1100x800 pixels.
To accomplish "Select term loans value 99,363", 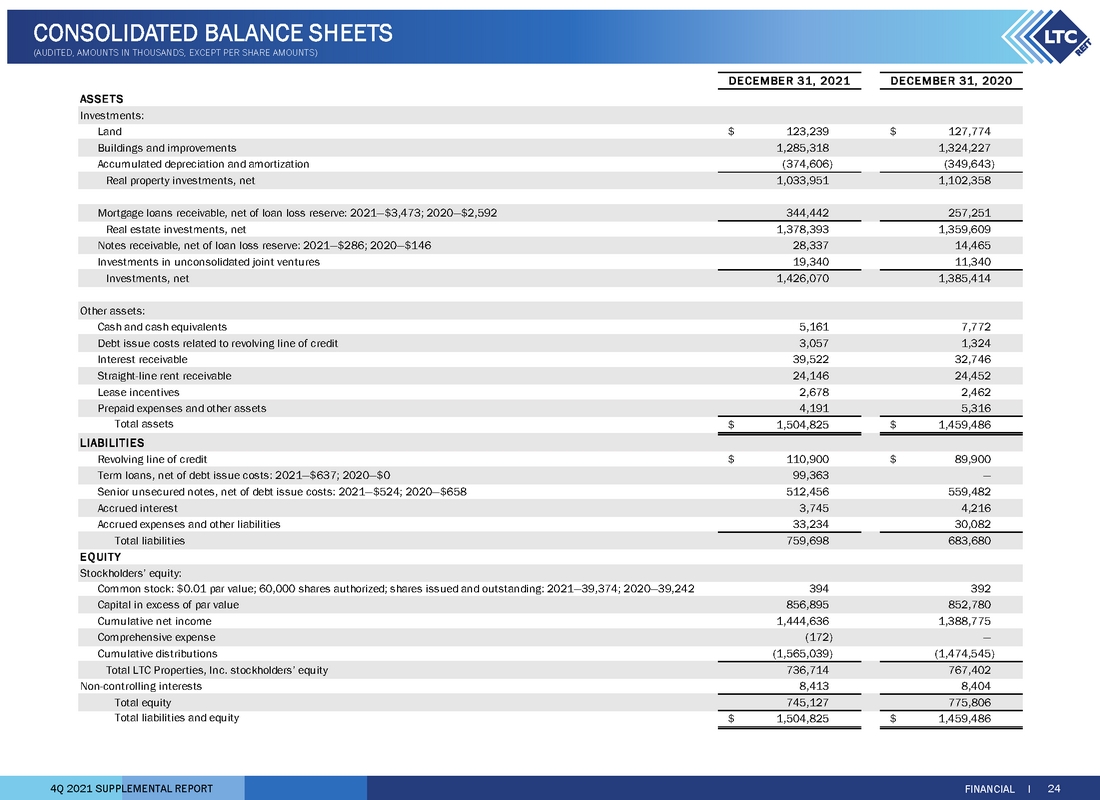I will (x=810, y=475).
